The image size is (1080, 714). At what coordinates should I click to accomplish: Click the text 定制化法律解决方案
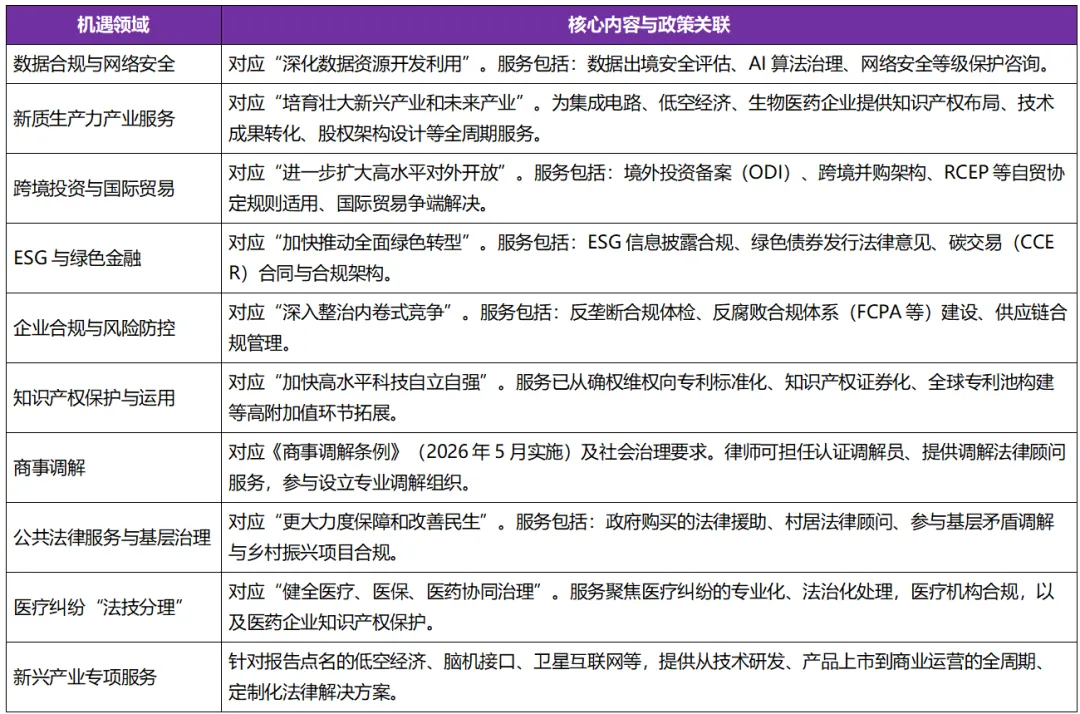(x=309, y=692)
